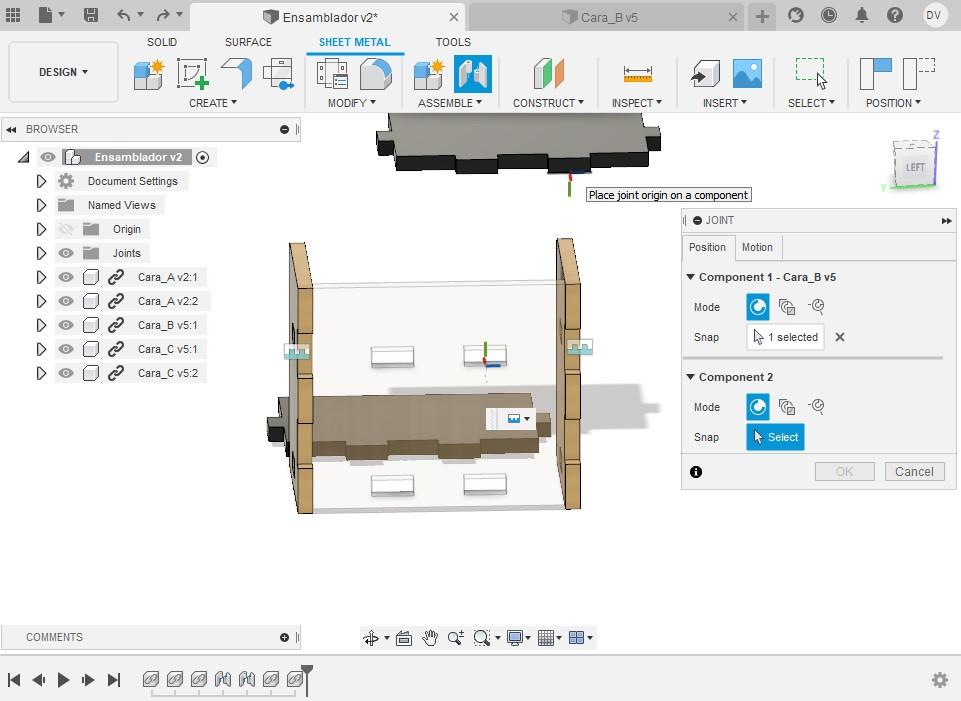The width and height of the screenshot is (961, 701).
Task: Open the Extensions icon in title bar
Action: [796, 15]
